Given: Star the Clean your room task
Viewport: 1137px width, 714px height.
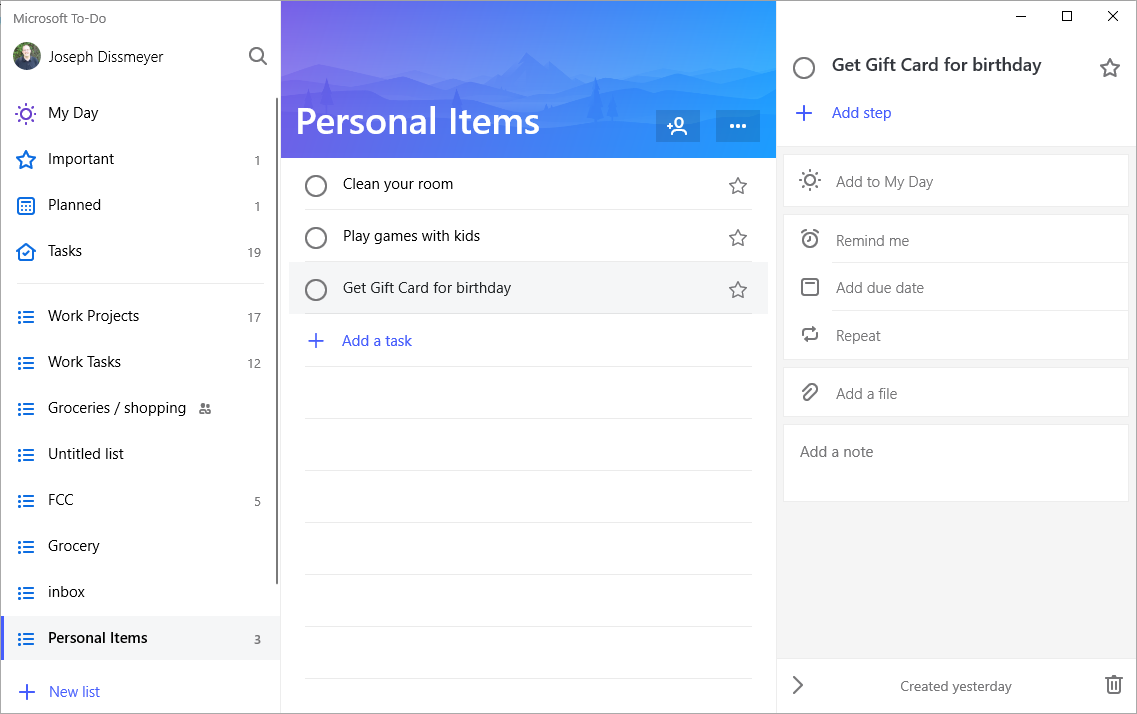Looking at the screenshot, I should pyautogui.click(x=737, y=185).
